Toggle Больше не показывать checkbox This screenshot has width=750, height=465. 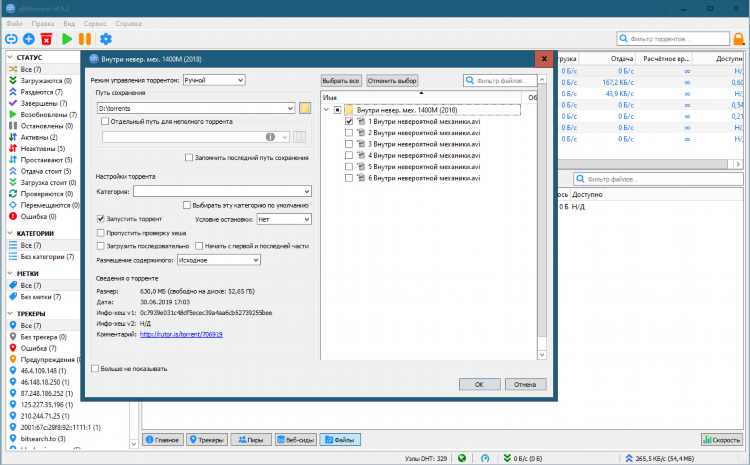pyautogui.click(x=95, y=369)
